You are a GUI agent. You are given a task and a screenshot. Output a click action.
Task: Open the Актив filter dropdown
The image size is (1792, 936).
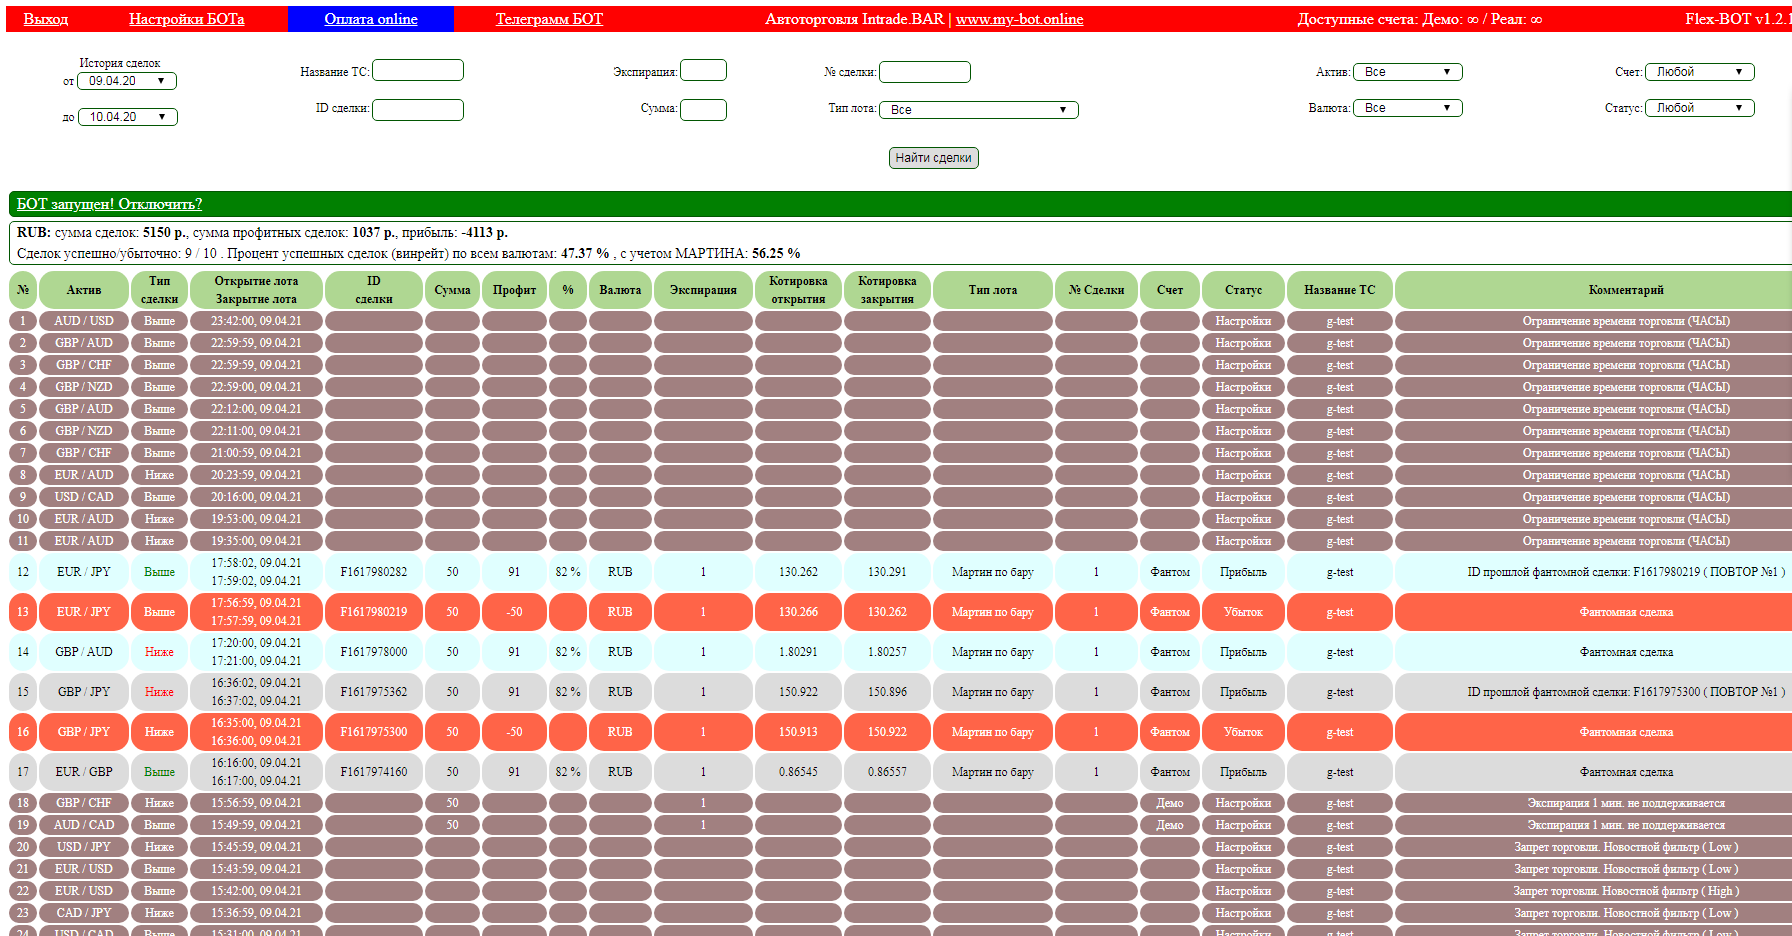coord(1408,72)
